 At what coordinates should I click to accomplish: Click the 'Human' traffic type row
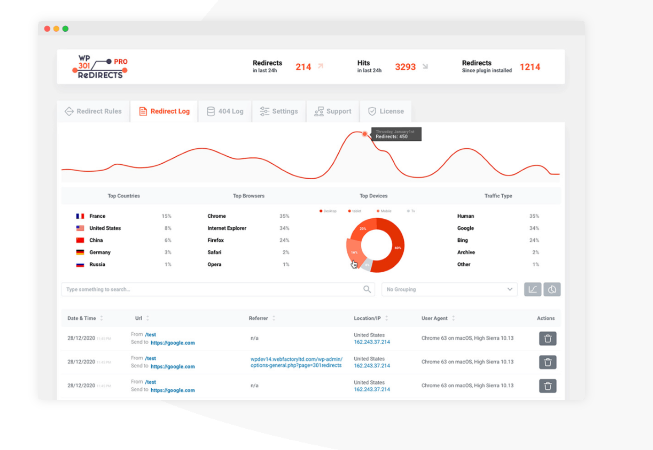[x=498, y=216]
